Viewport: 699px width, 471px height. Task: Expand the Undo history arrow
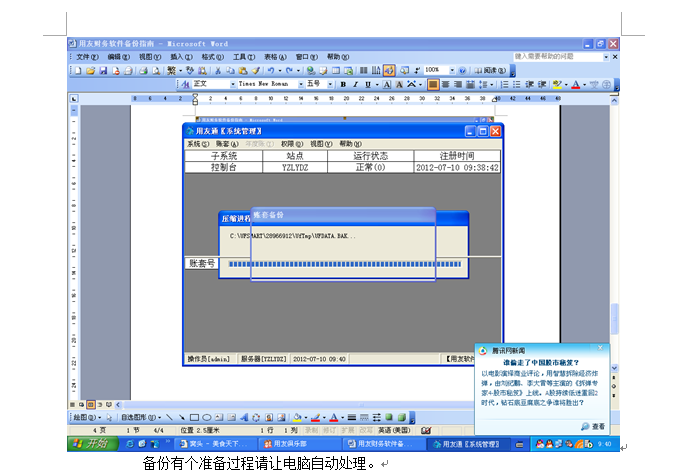point(280,70)
